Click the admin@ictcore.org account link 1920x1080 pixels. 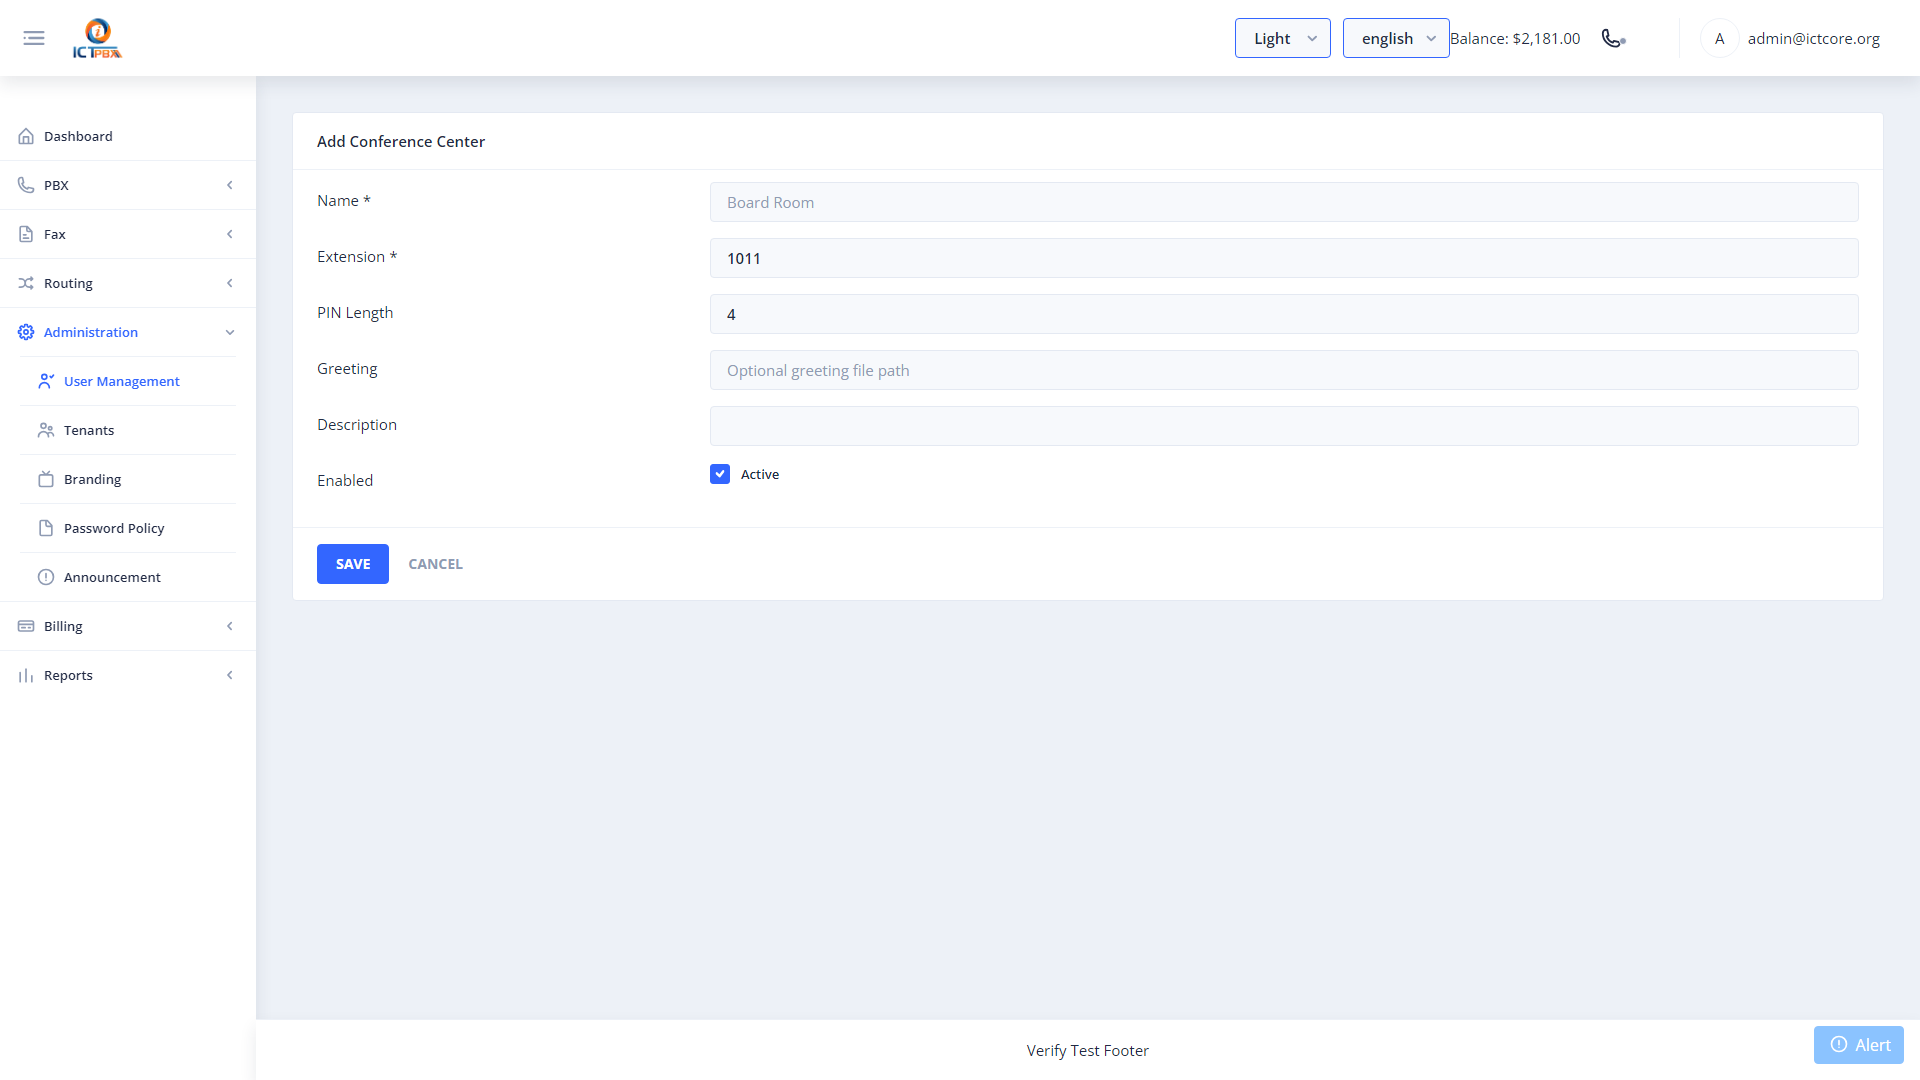pos(1813,38)
